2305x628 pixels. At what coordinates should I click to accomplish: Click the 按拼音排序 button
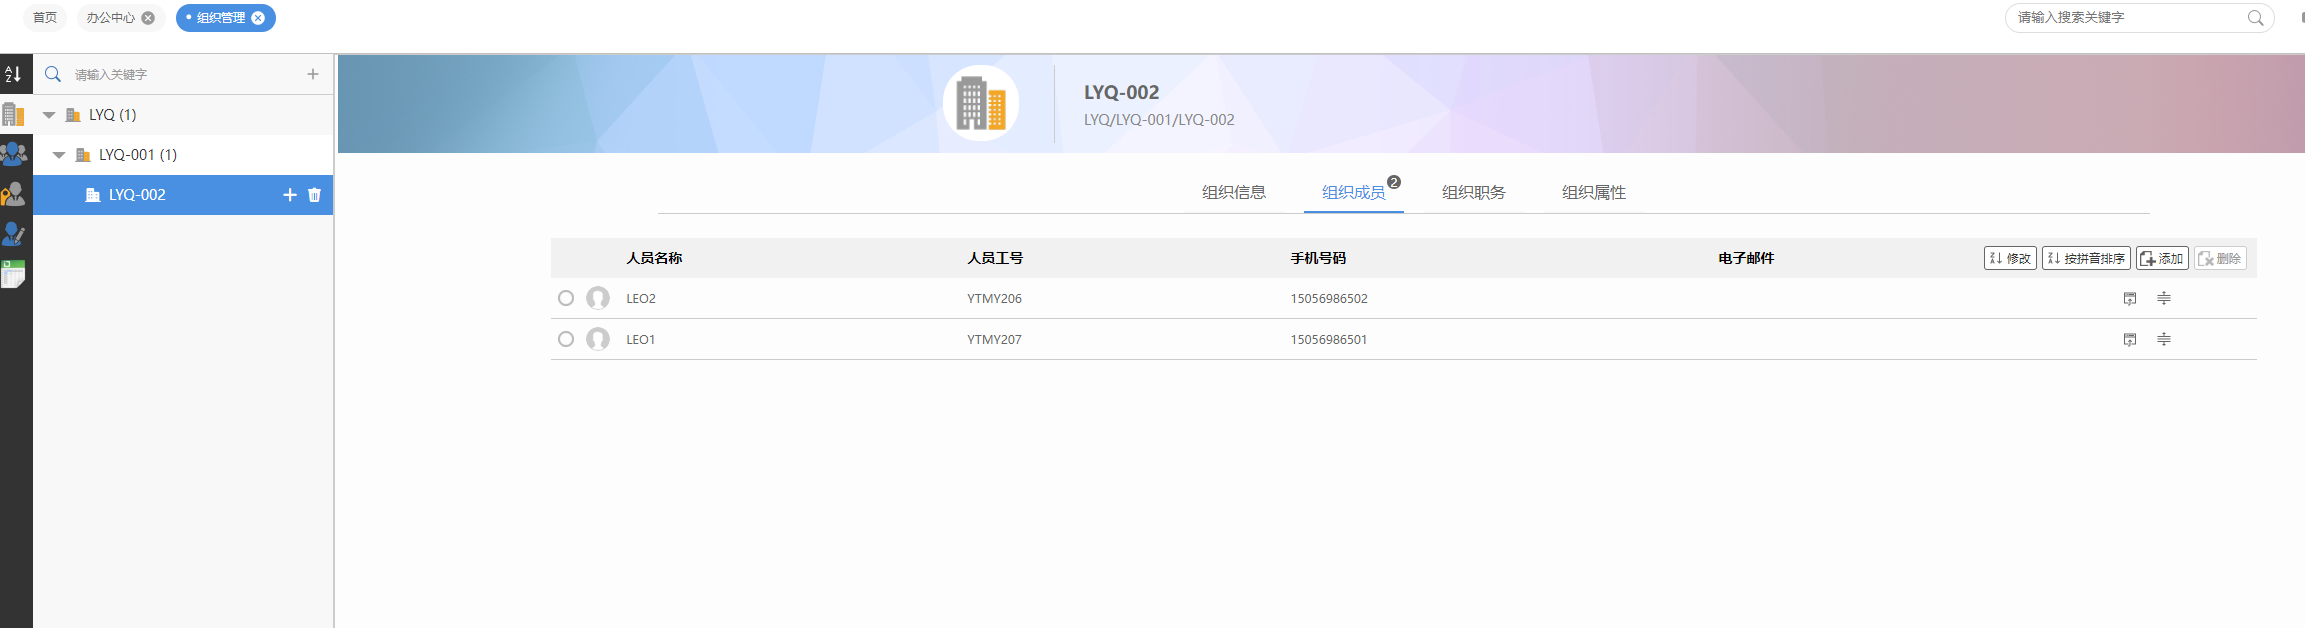[2086, 258]
